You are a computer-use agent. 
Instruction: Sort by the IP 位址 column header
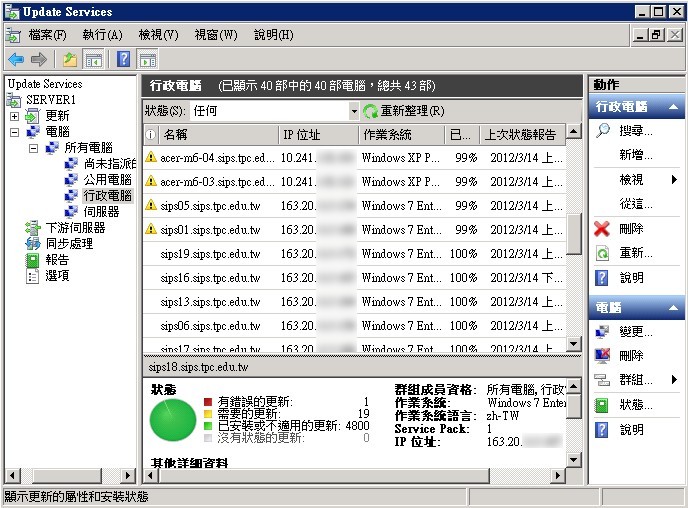[x=319, y=135]
